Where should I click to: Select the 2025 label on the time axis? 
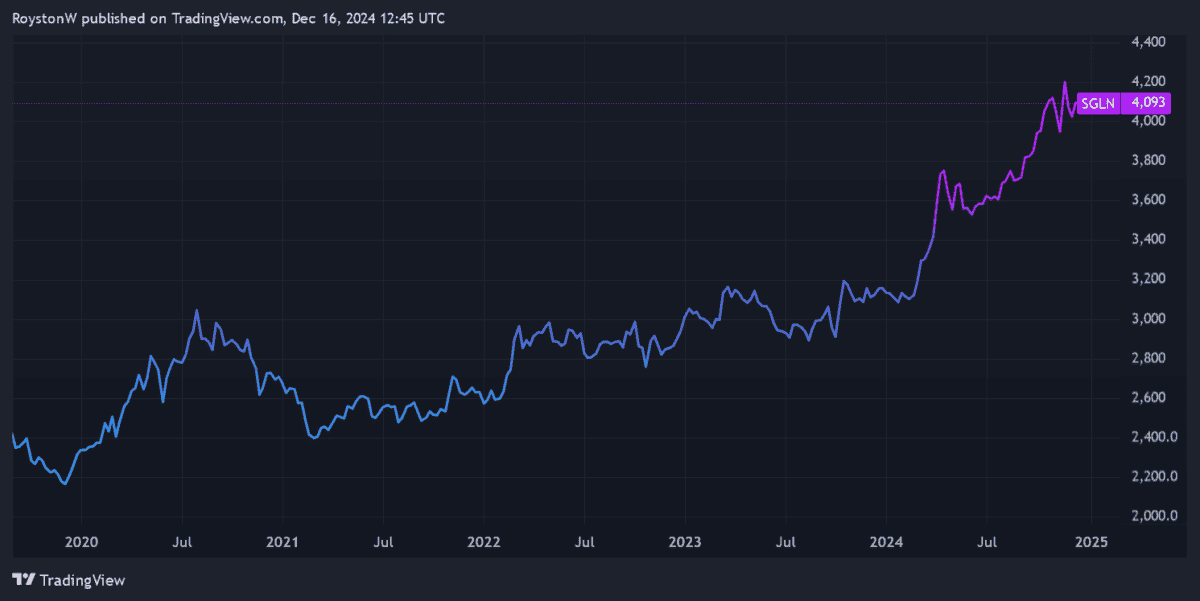click(x=1089, y=542)
